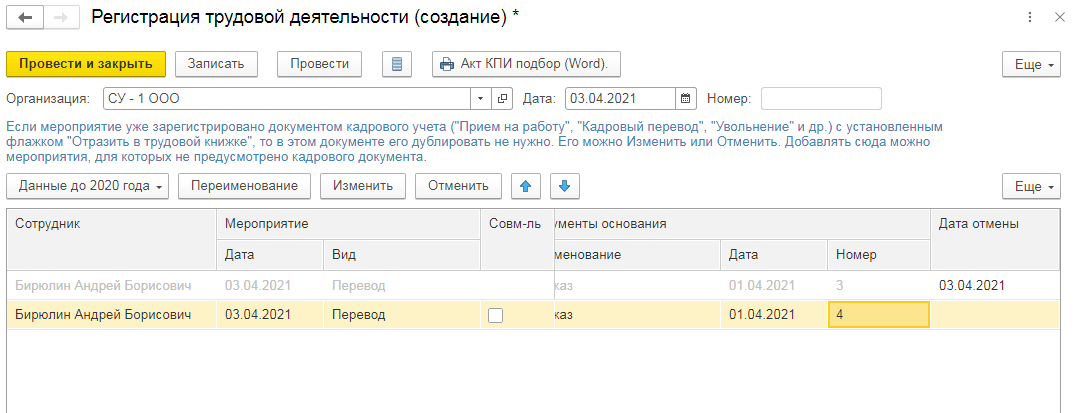Open the document report list icon
Viewport: 1077px width, 413px height.
[397, 64]
